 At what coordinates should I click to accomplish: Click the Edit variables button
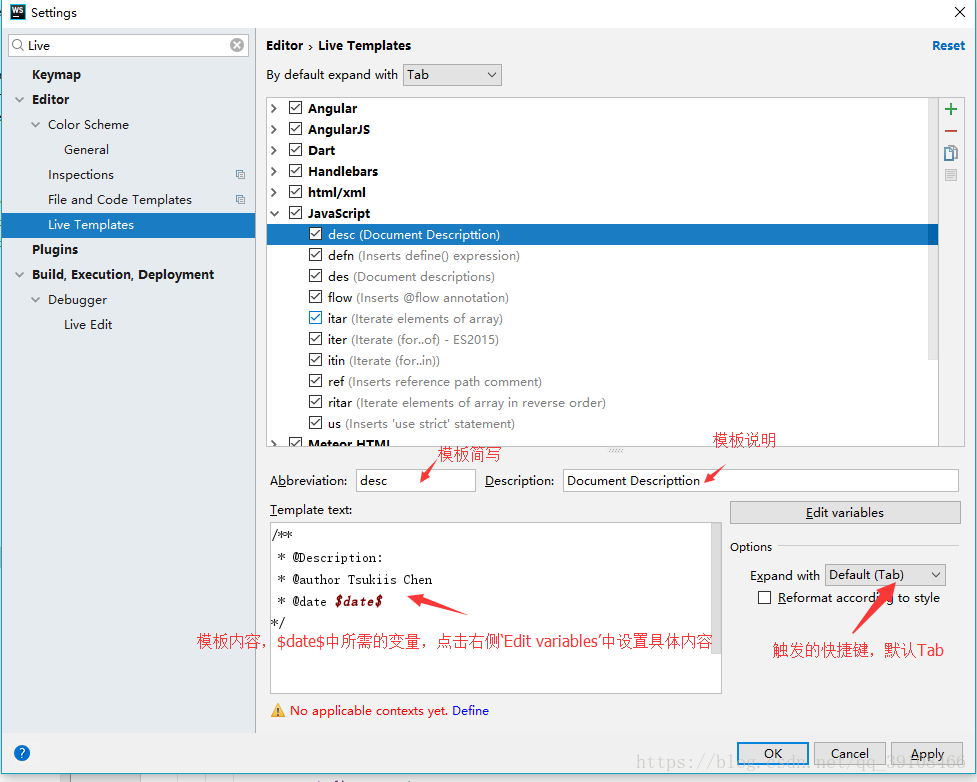pyautogui.click(x=844, y=512)
